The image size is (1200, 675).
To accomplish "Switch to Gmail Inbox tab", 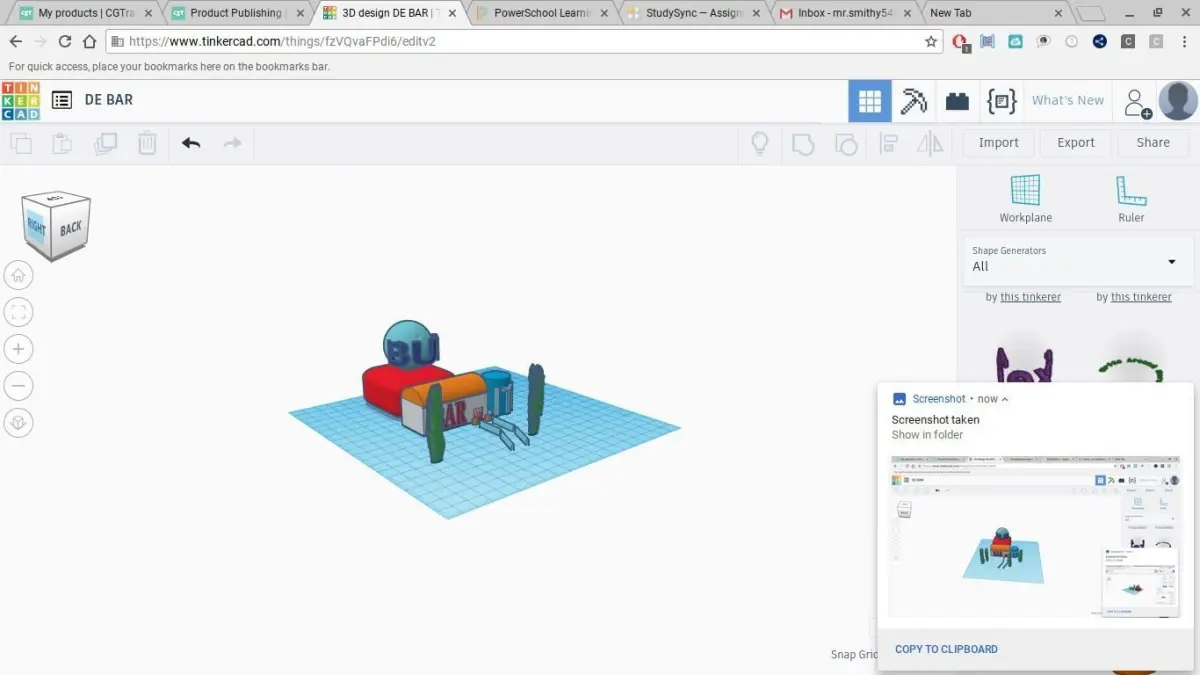I will 844,13.
